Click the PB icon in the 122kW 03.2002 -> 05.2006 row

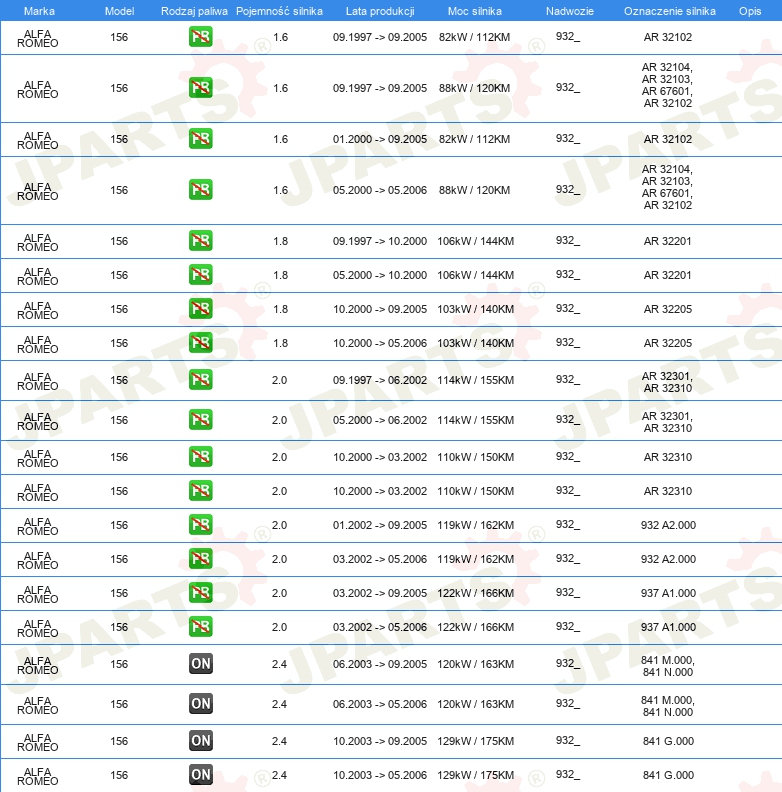(x=201, y=627)
